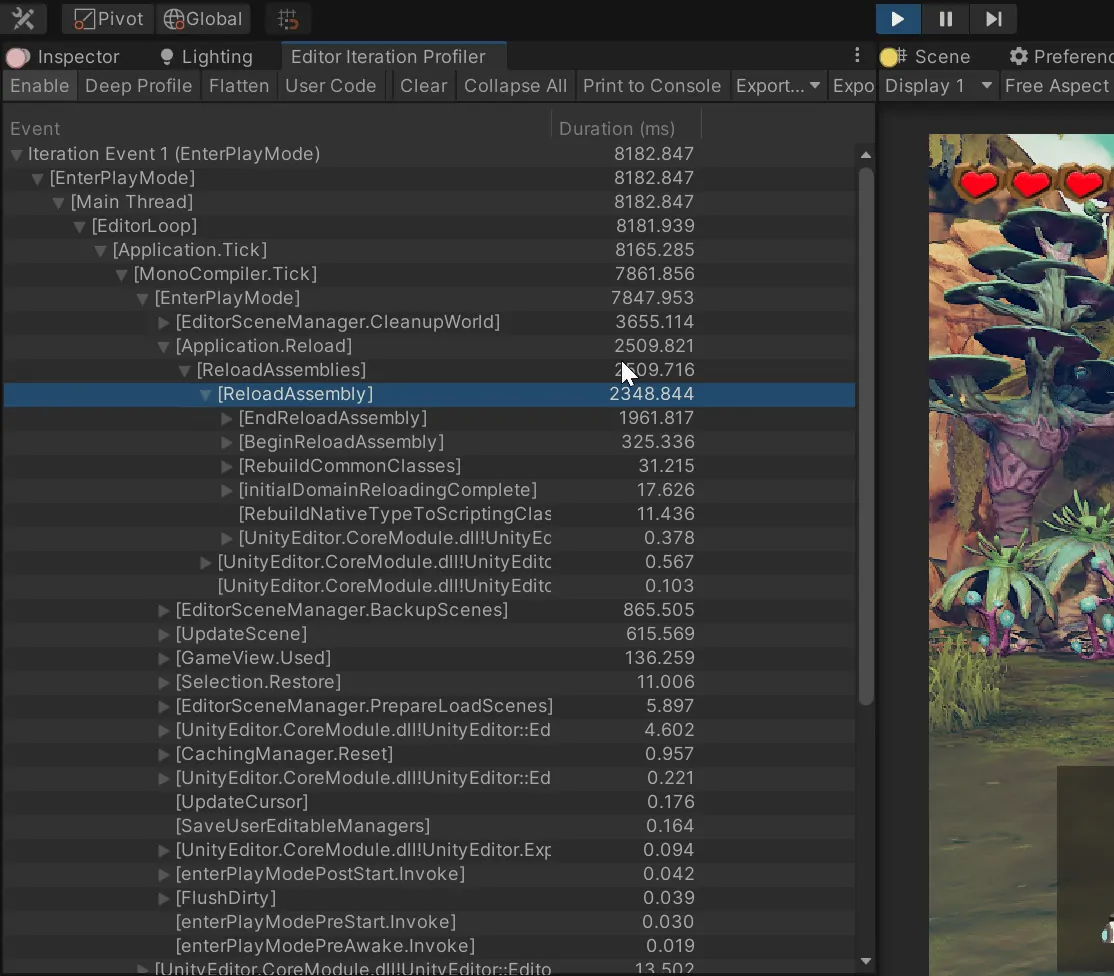Screen dimensions: 1114x976
Task: Open the Export dropdown
Action: [x=778, y=86]
